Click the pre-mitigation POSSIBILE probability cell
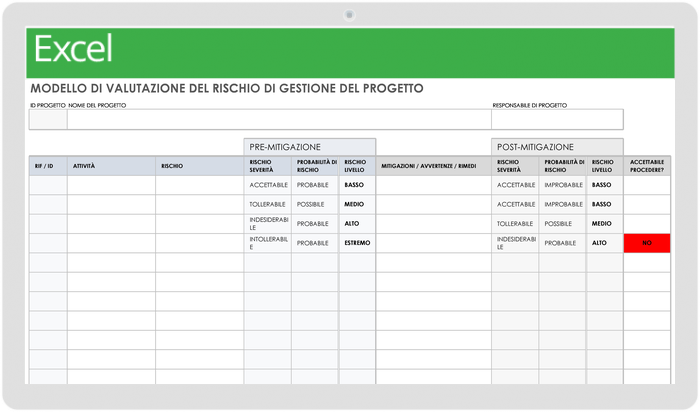This screenshot has width=700, height=412. tap(315, 204)
